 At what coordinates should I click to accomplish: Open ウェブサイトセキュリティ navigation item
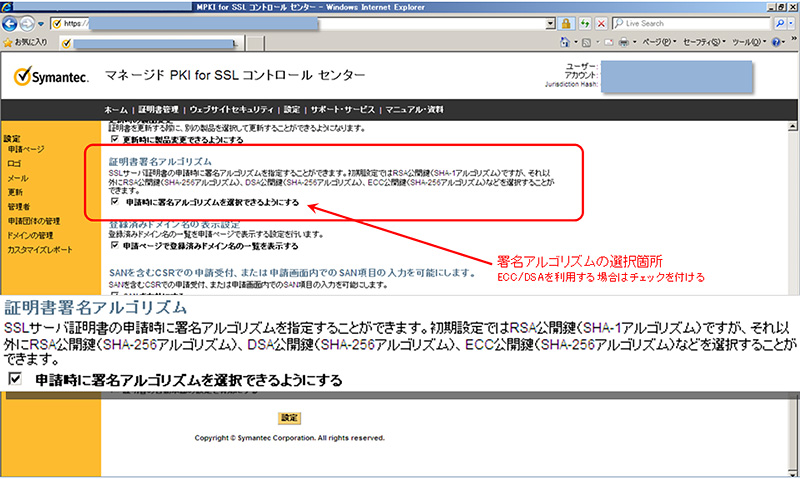231,110
